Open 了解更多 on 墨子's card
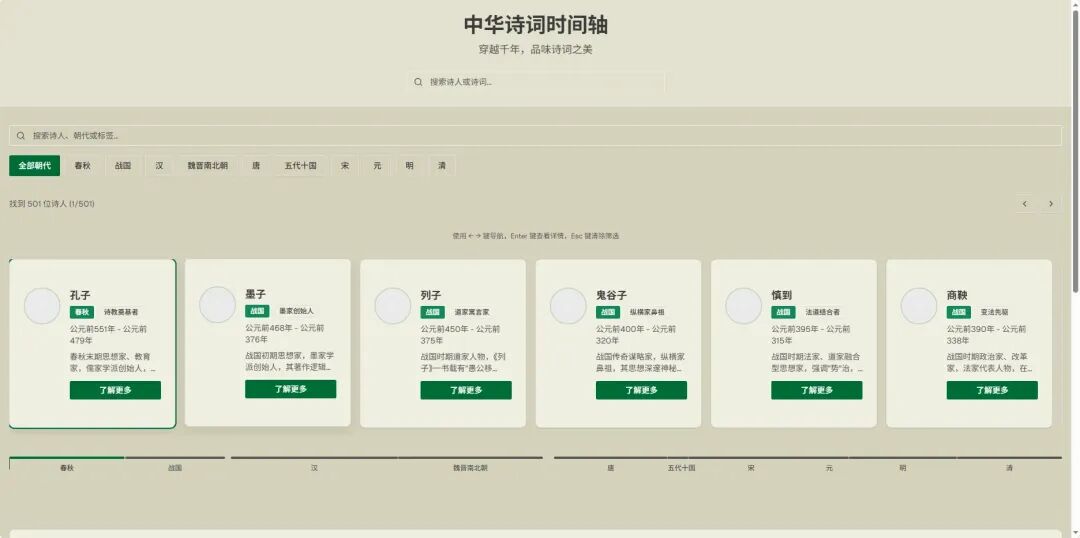The height and width of the screenshot is (538, 1080). [x=291, y=389]
